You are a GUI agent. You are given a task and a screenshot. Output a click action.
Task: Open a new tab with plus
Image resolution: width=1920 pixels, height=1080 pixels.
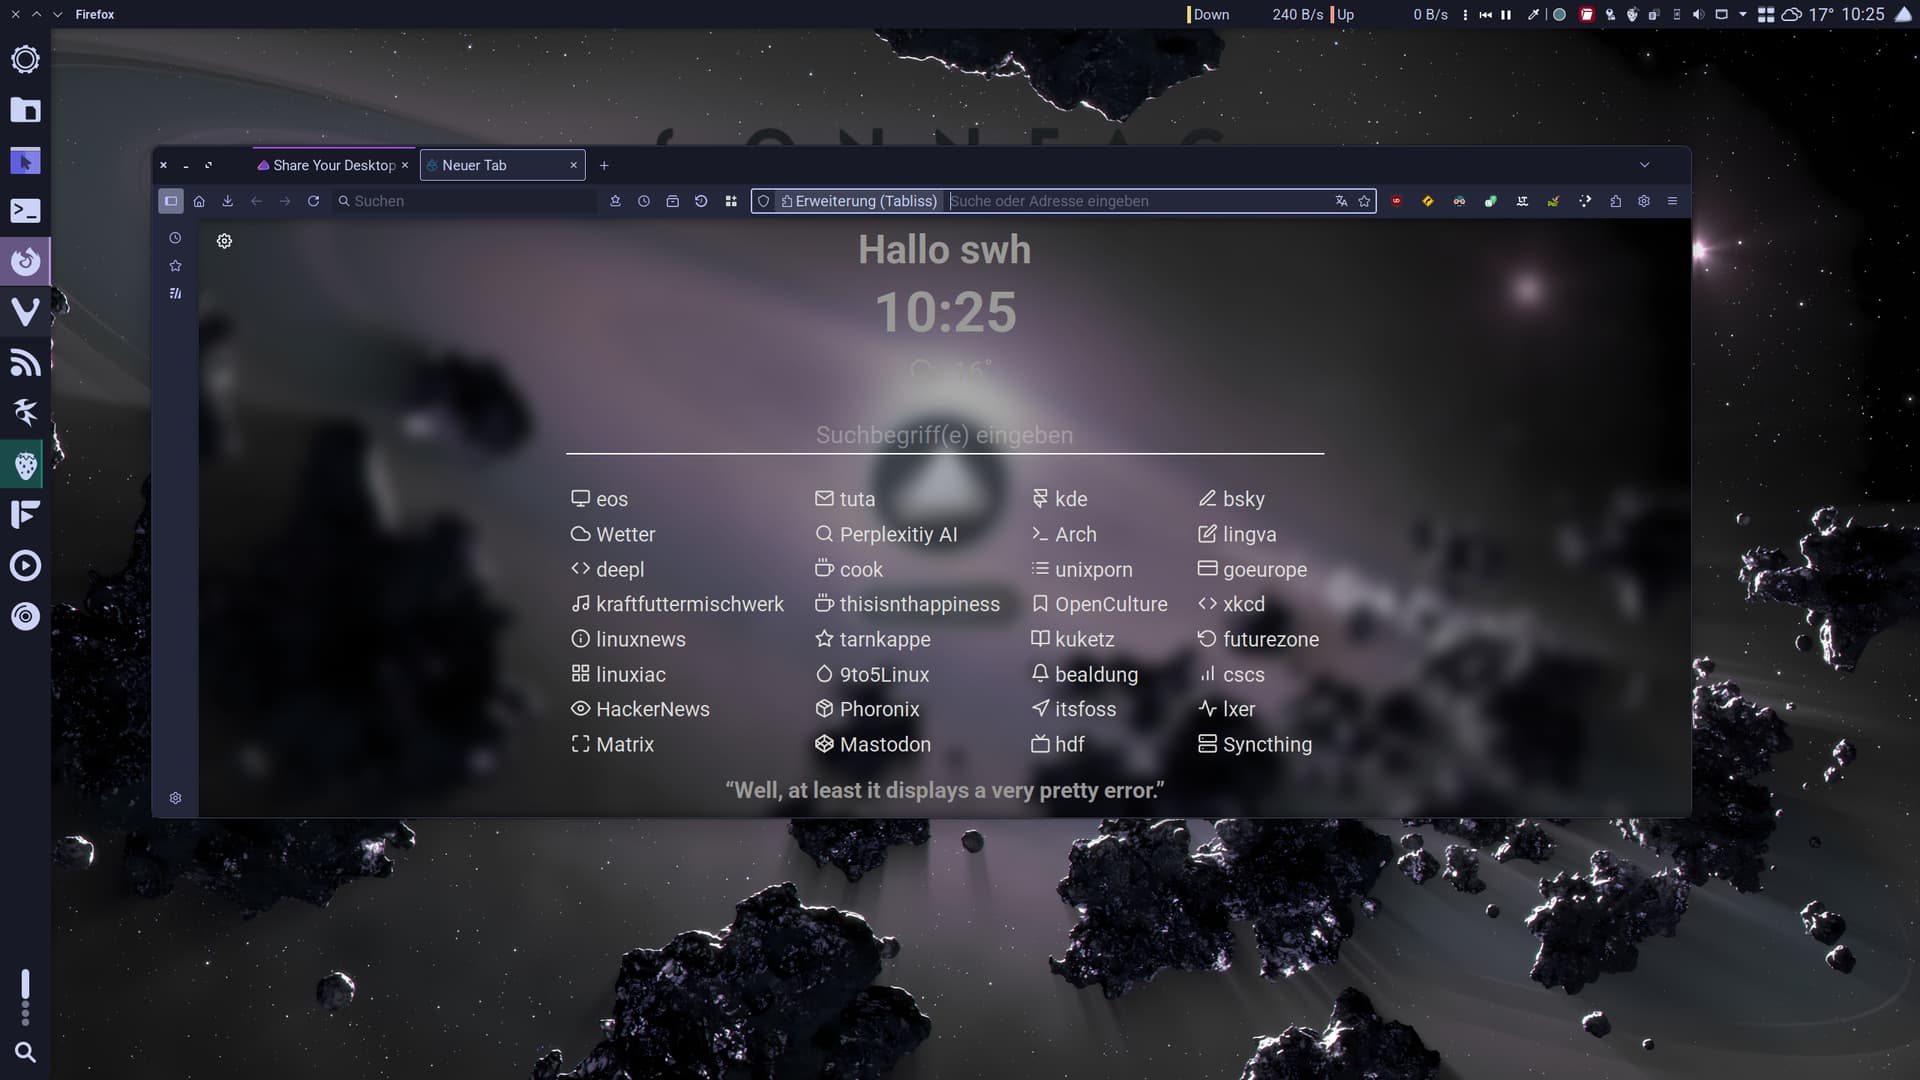(604, 165)
